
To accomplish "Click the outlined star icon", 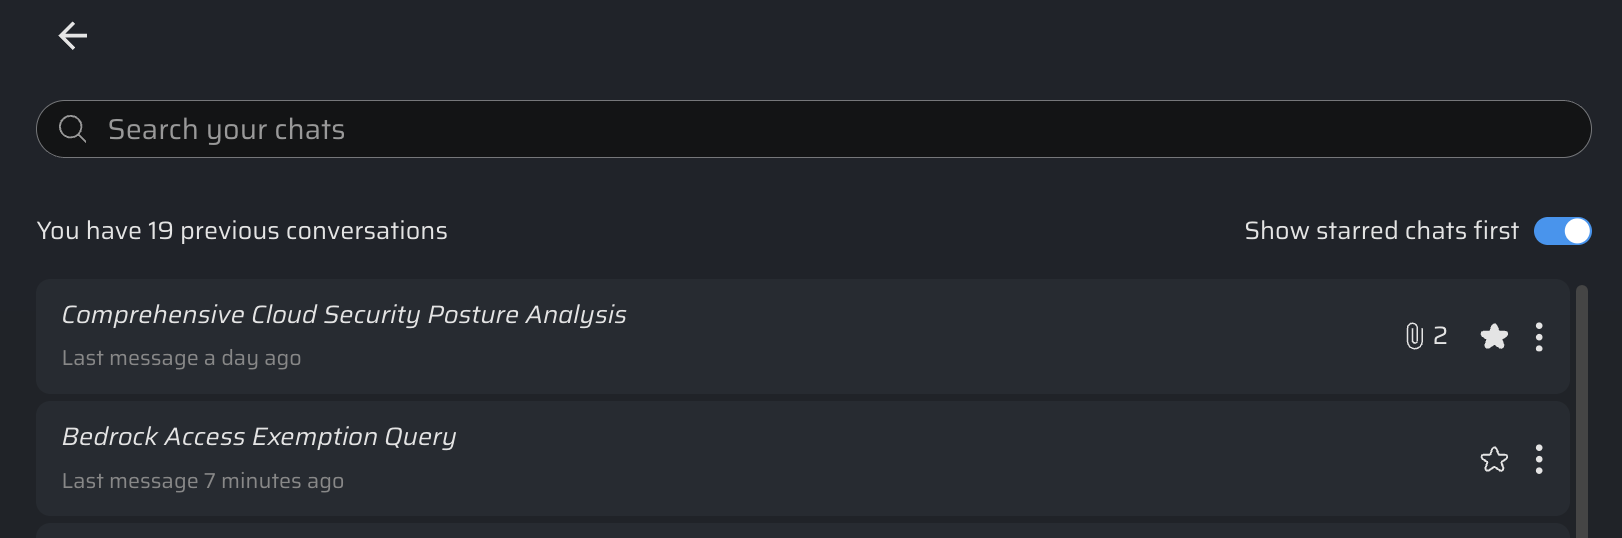I will [1494, 459].
